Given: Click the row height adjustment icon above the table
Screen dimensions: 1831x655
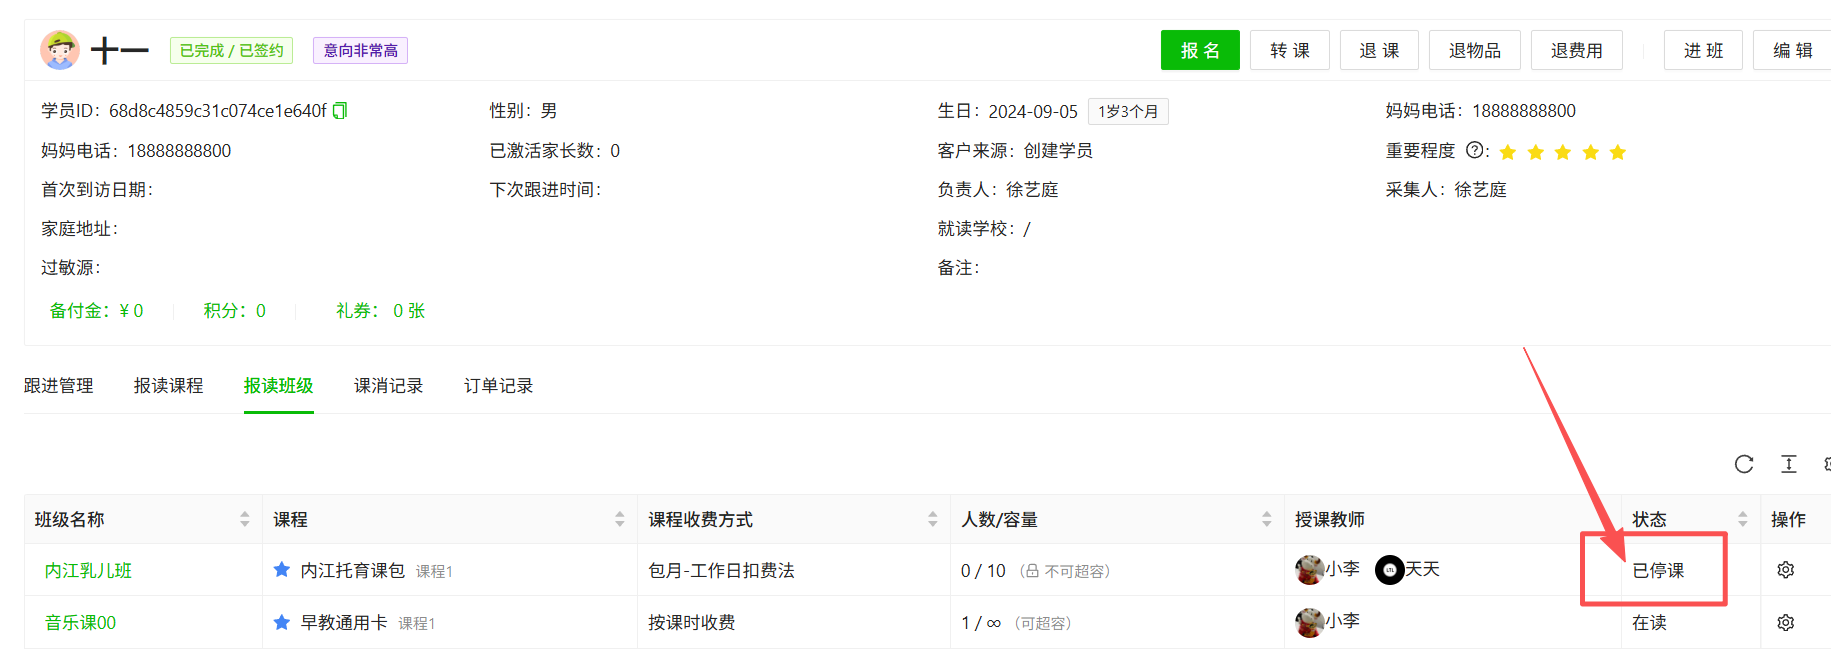Looking at the screenshot, I should click(x=1789, y=464).
